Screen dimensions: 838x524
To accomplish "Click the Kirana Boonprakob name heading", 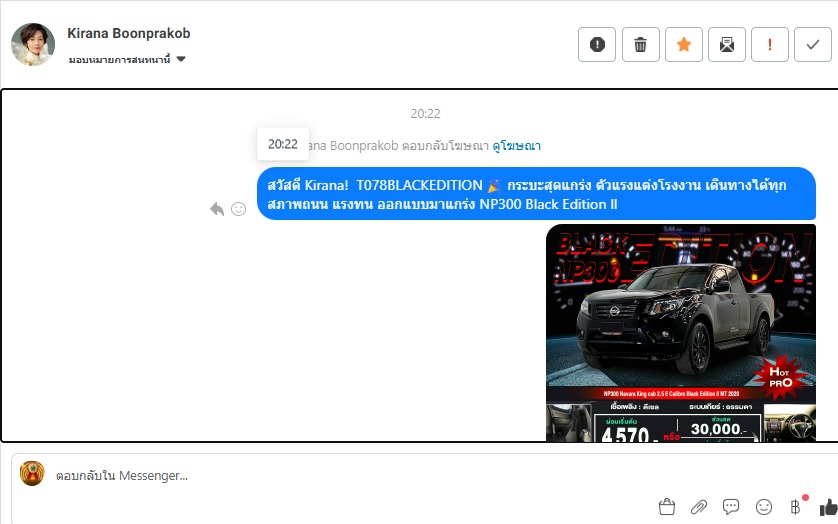I will point(129,33).
